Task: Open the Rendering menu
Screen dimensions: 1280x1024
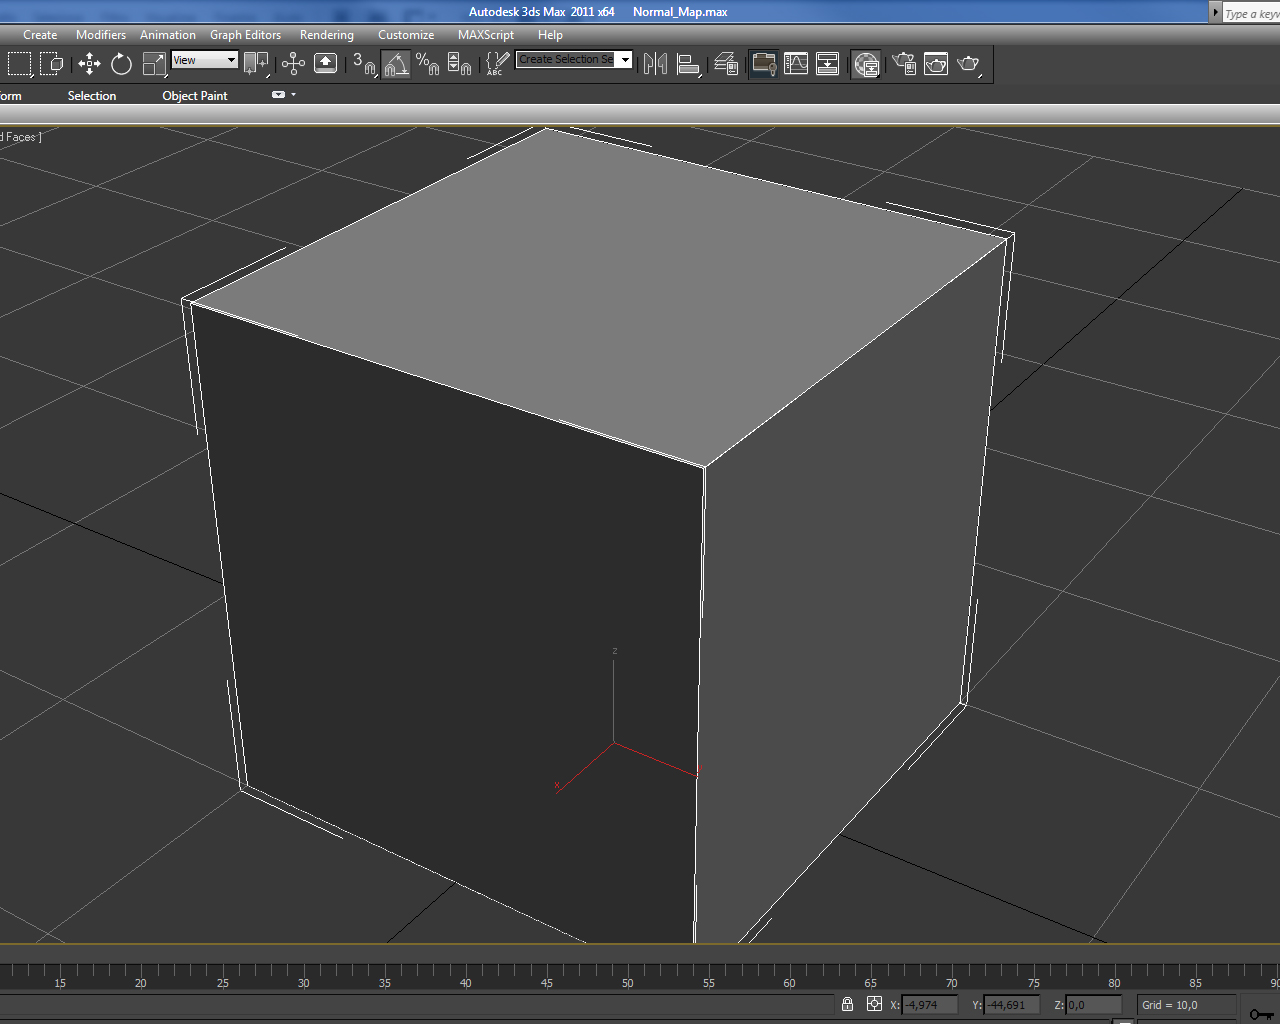Action: tap(326, 34)
